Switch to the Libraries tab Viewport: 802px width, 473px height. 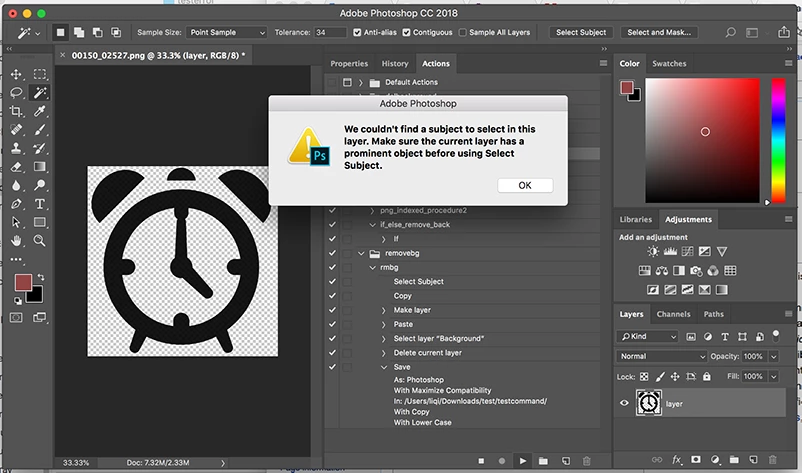point(636,219)
